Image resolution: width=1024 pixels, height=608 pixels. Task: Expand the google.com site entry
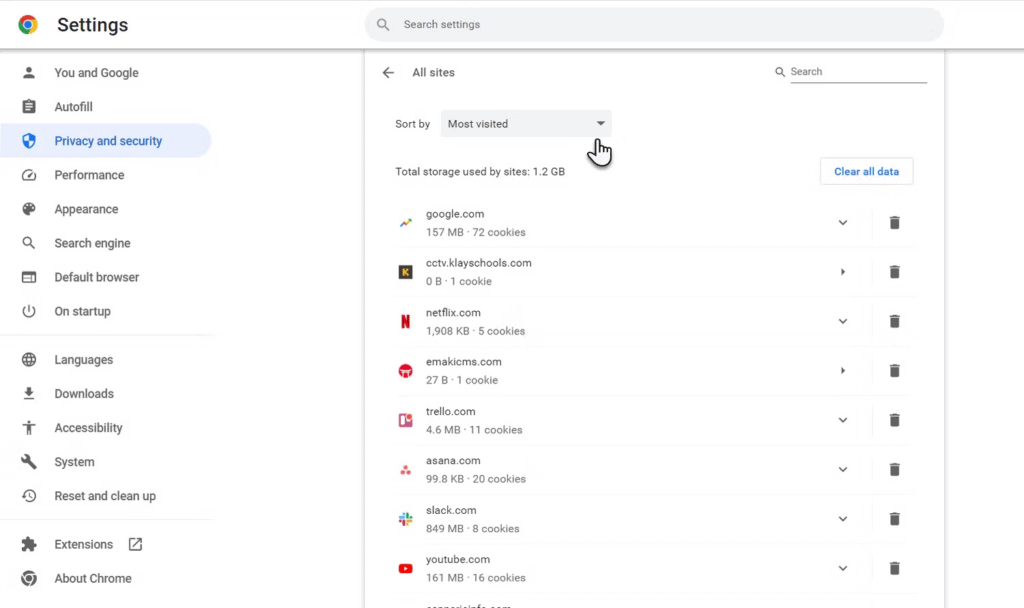pyautogui.click(x=842, y=223)
